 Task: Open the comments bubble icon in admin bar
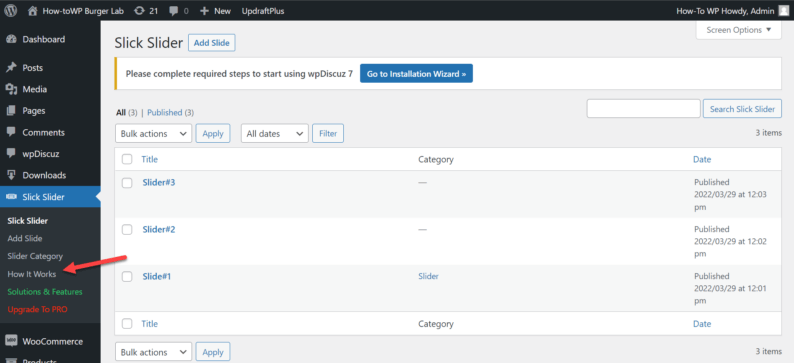(173, 11)
